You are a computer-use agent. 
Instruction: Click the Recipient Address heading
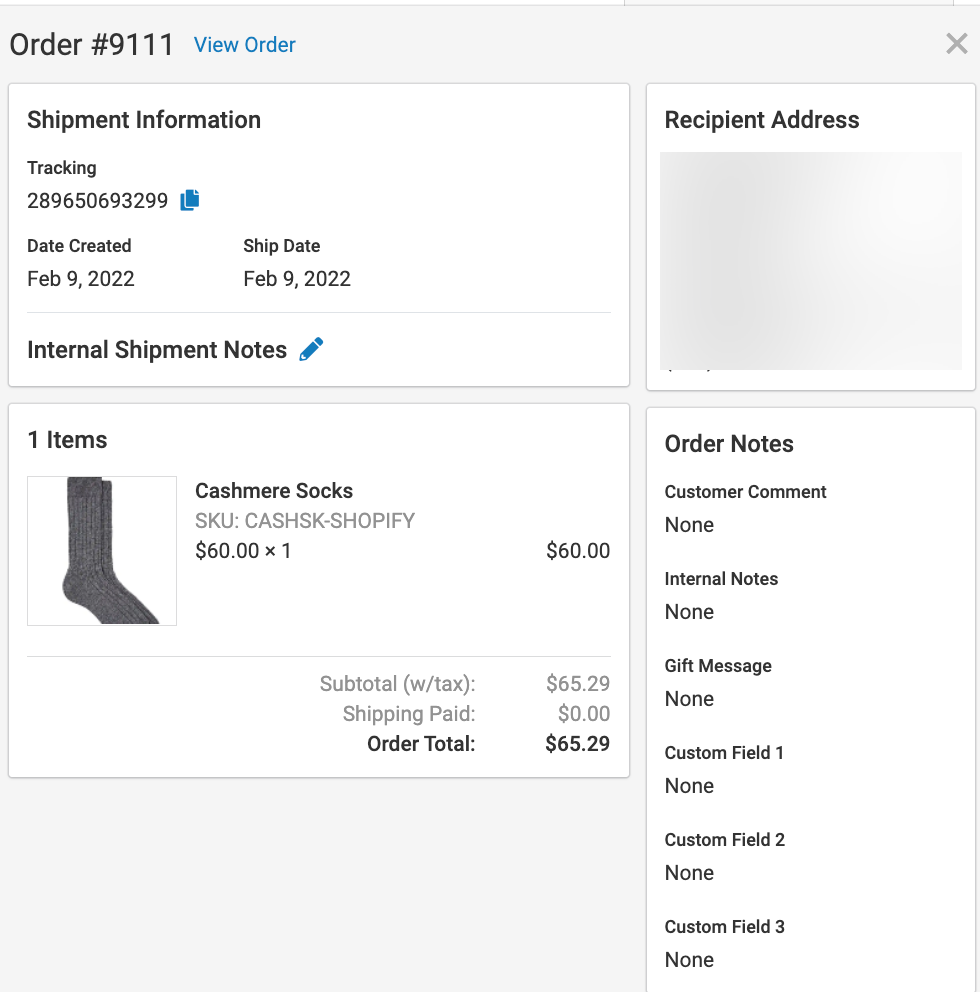pyautogui.click(x=762, y=120)
